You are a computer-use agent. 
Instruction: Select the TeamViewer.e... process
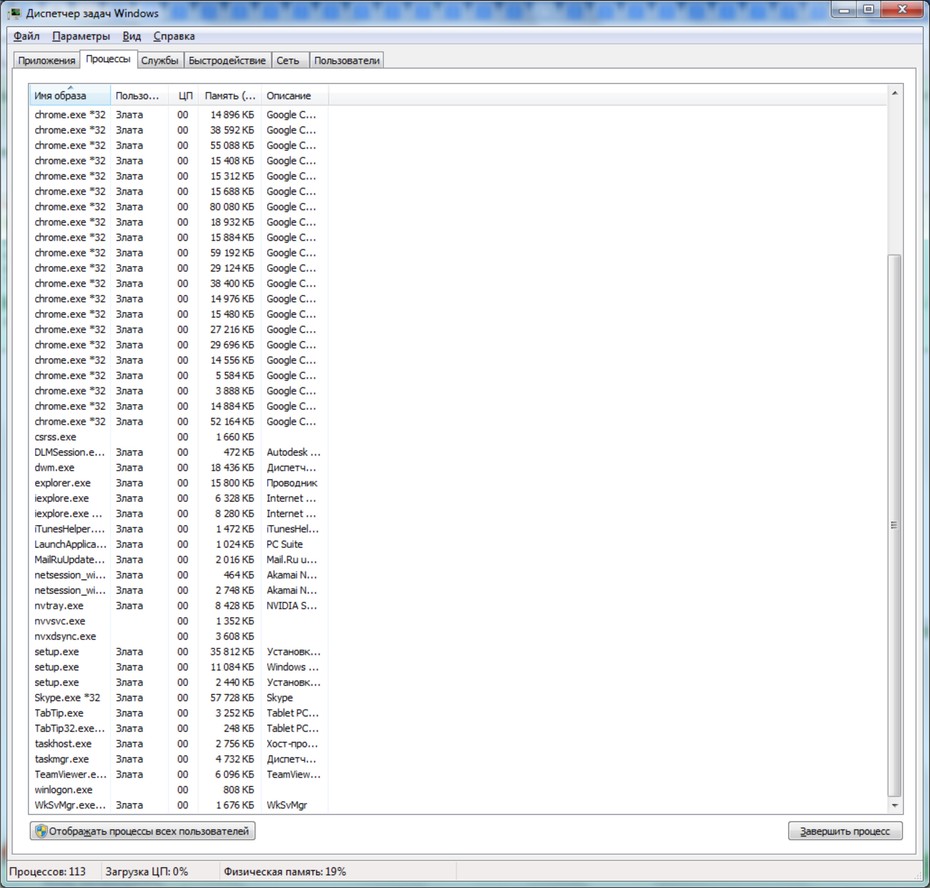pyautogui.click(x=178, y=775)
